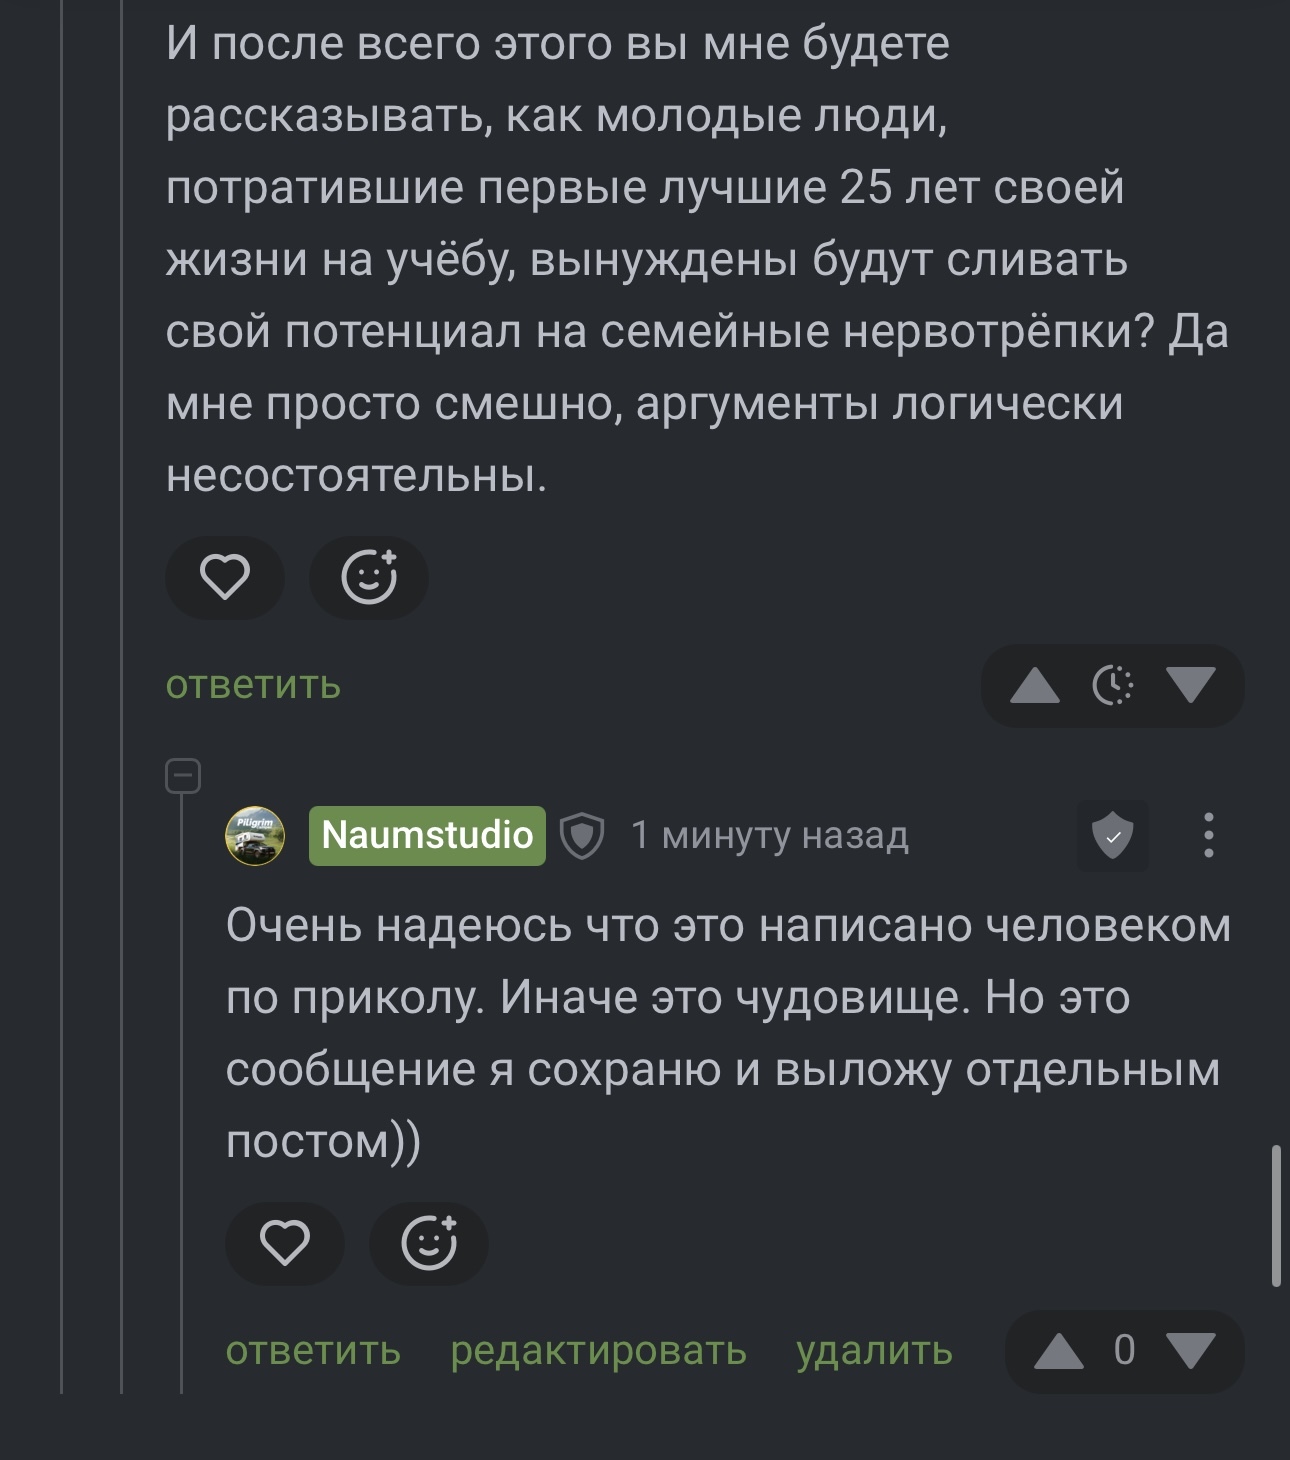Click удалить to delete the comment
The width and height of the screenshot is (1290, 1460).
tap(874, 1351)
